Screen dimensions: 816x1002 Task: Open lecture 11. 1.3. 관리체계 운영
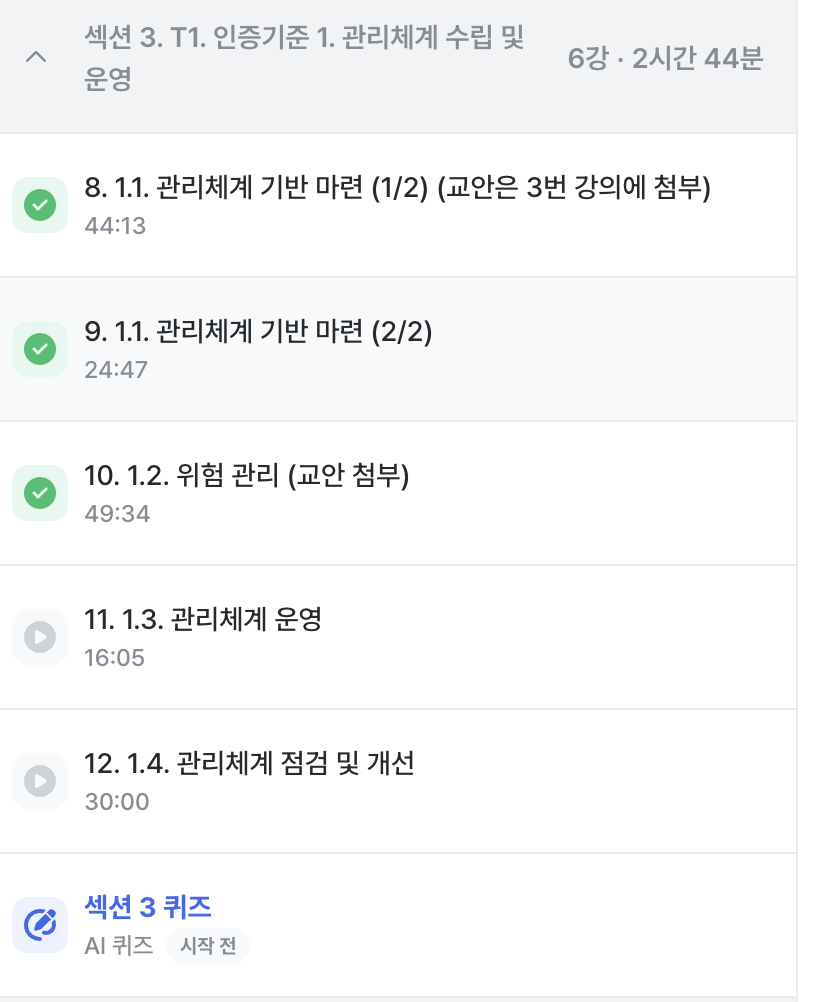pos(203,620)
